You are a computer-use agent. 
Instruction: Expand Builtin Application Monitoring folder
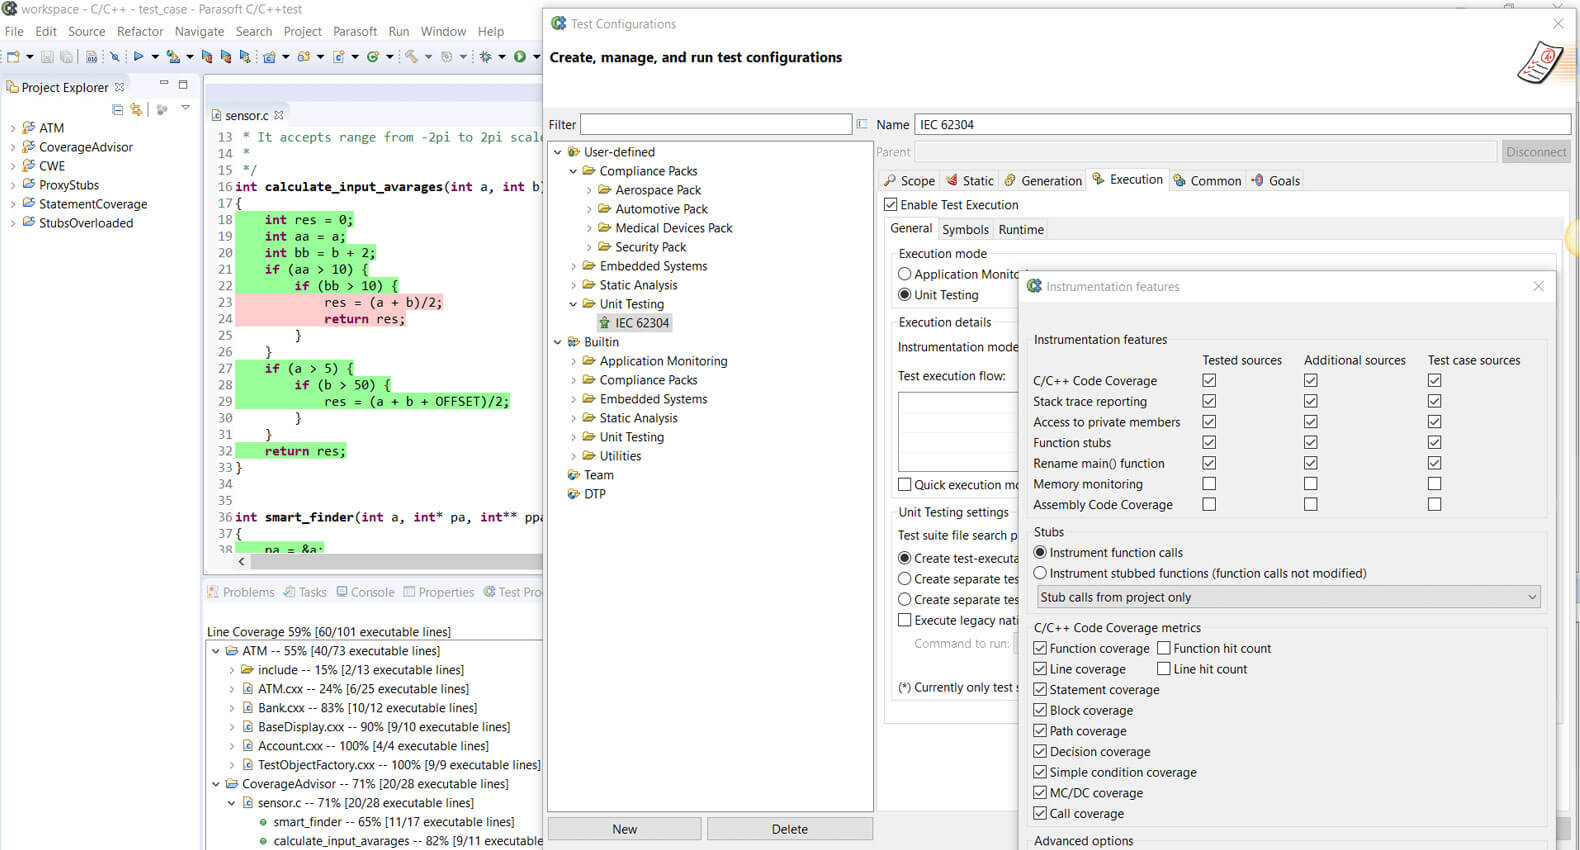tap(574, 361)
